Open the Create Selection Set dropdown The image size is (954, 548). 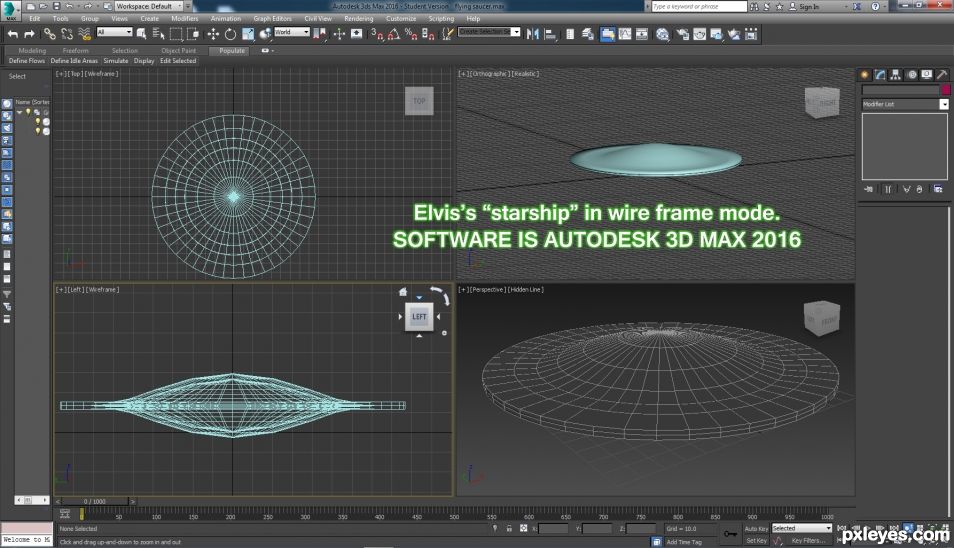489,32
